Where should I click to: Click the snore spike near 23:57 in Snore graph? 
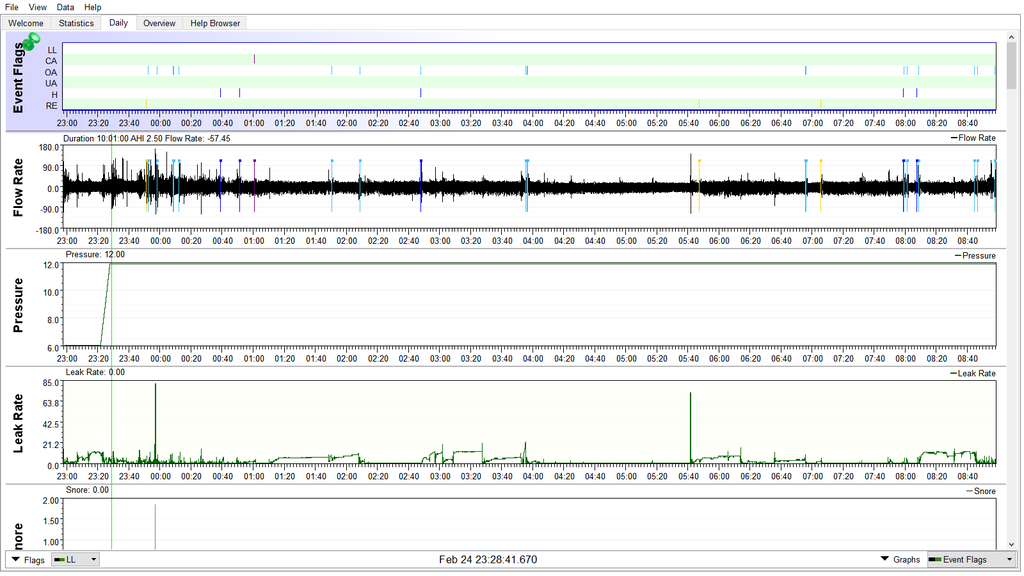pyautogui.click(x=155, y=526)
